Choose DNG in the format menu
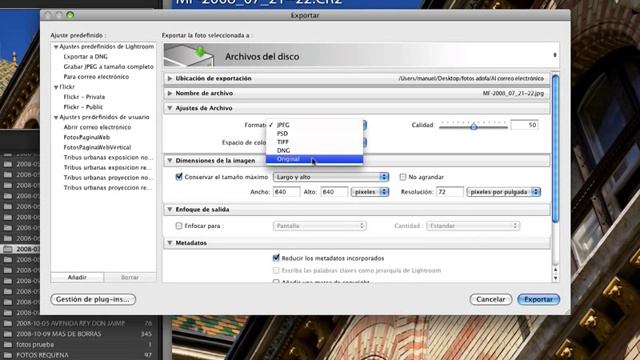640x360 pixels. [x=314, y=151]
